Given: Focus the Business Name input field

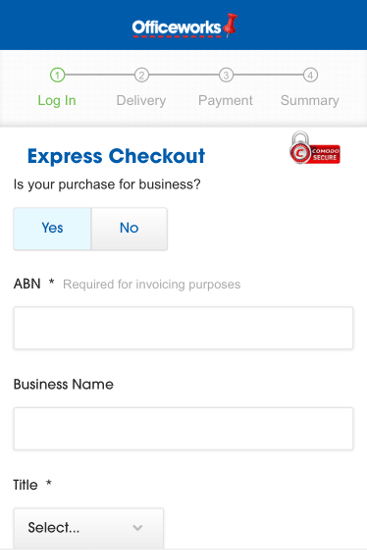Looking at the screenshot, I should (184, 429).
